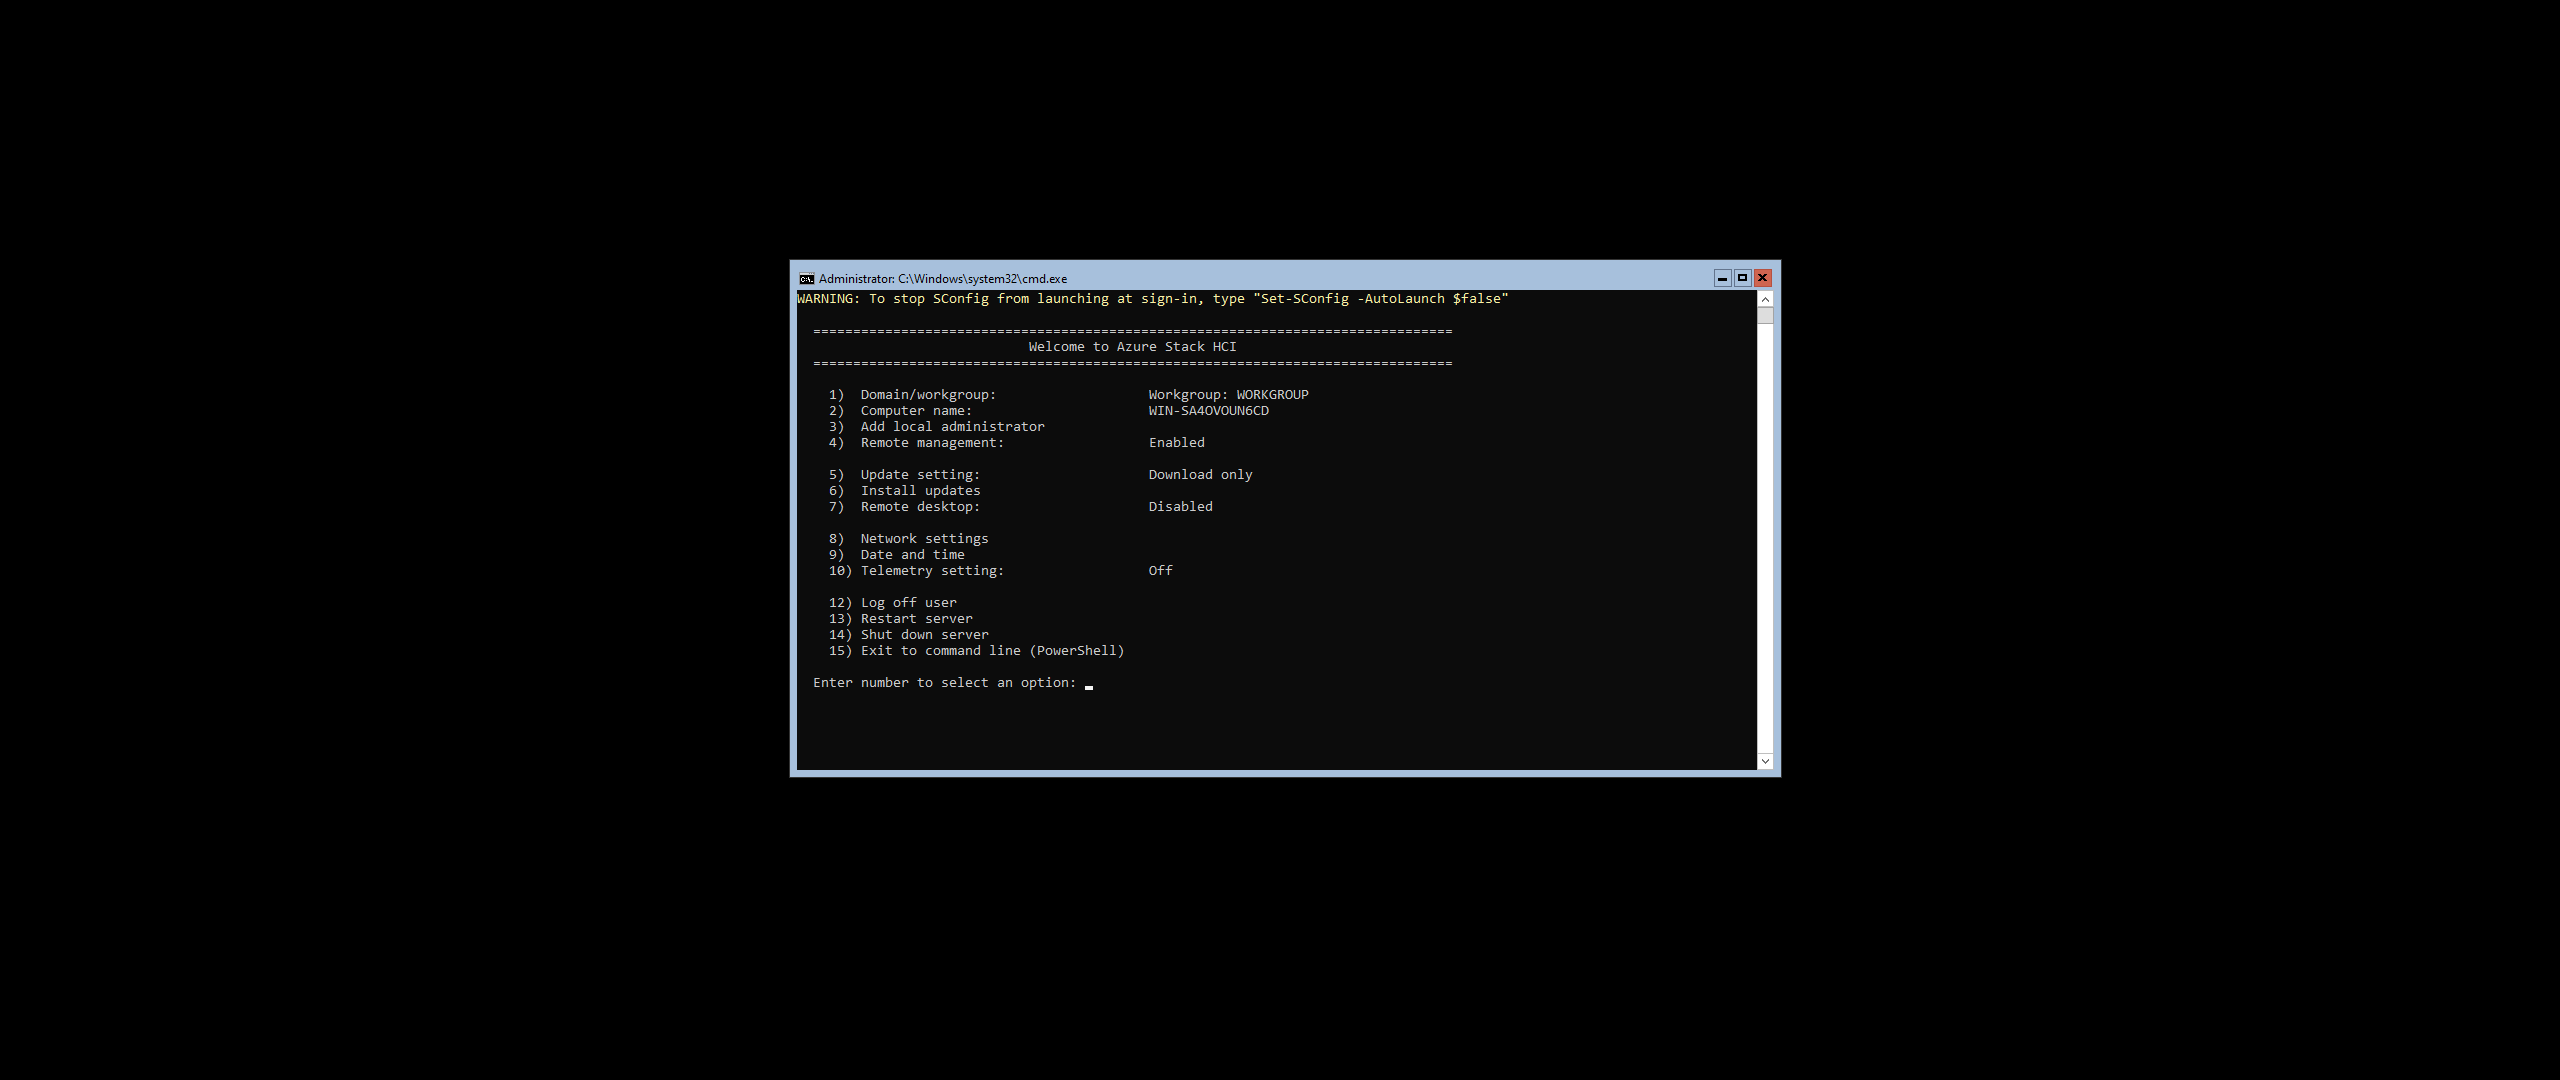Click the Network settings menu line

(924, 539)
